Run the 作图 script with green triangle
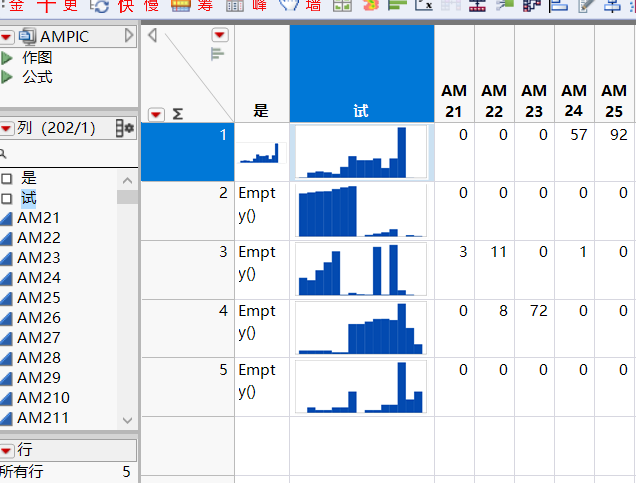 tap(6, 58)
